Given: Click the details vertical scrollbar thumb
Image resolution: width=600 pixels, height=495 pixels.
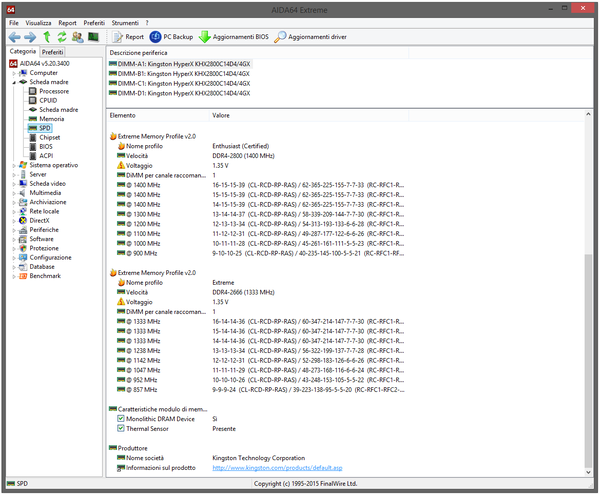Looking at the screenshot, I should [x=588, y=360].
